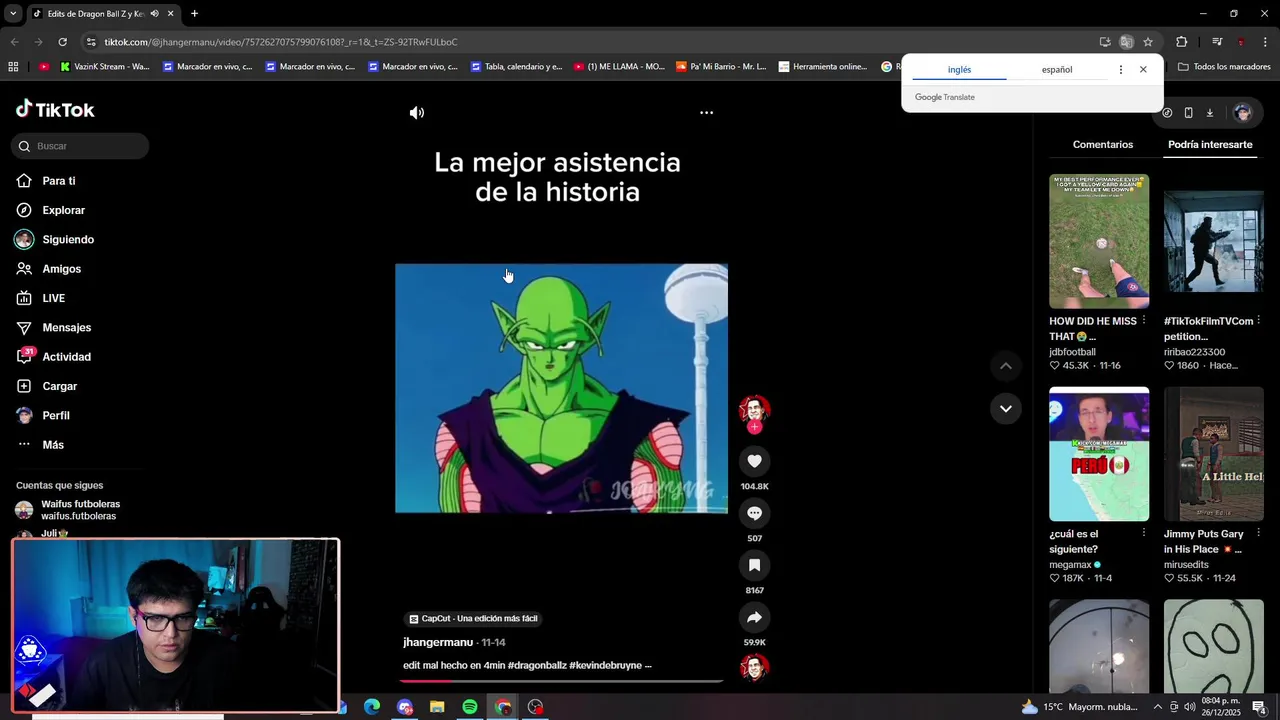
Task: Open Spotify from the taskbar
Action: coord(470,707)
